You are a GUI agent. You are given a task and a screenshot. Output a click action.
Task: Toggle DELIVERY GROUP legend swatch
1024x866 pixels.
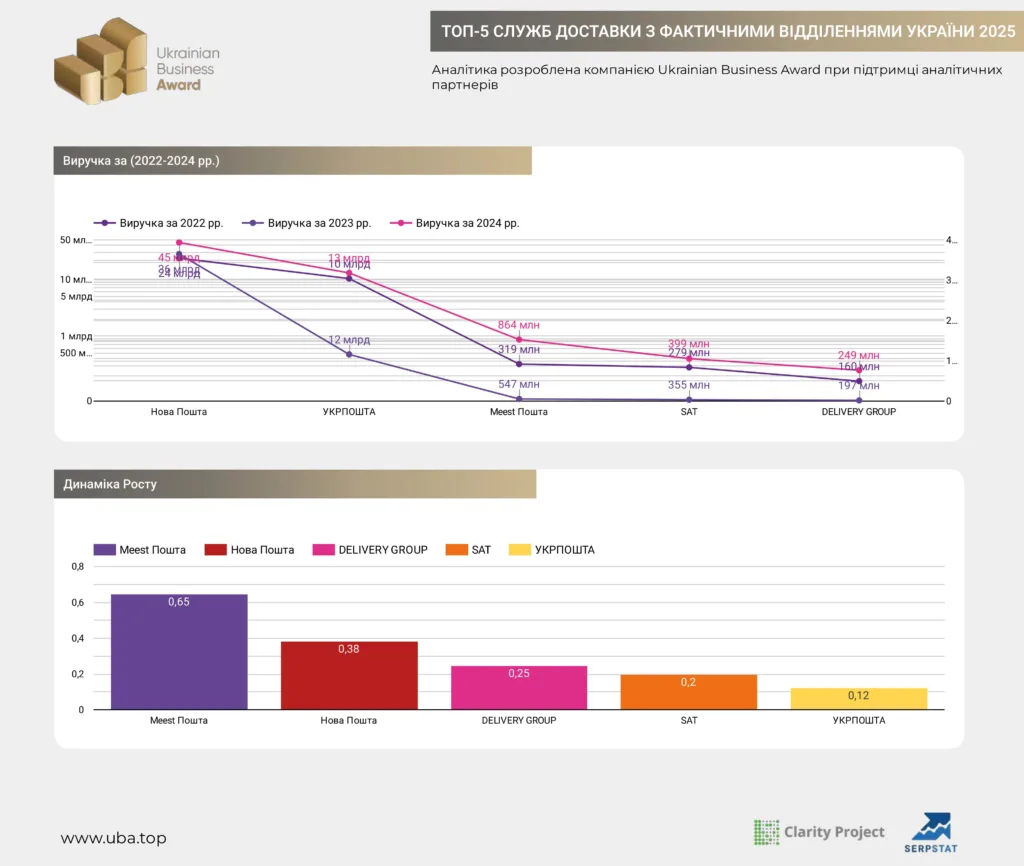point(323,550)
